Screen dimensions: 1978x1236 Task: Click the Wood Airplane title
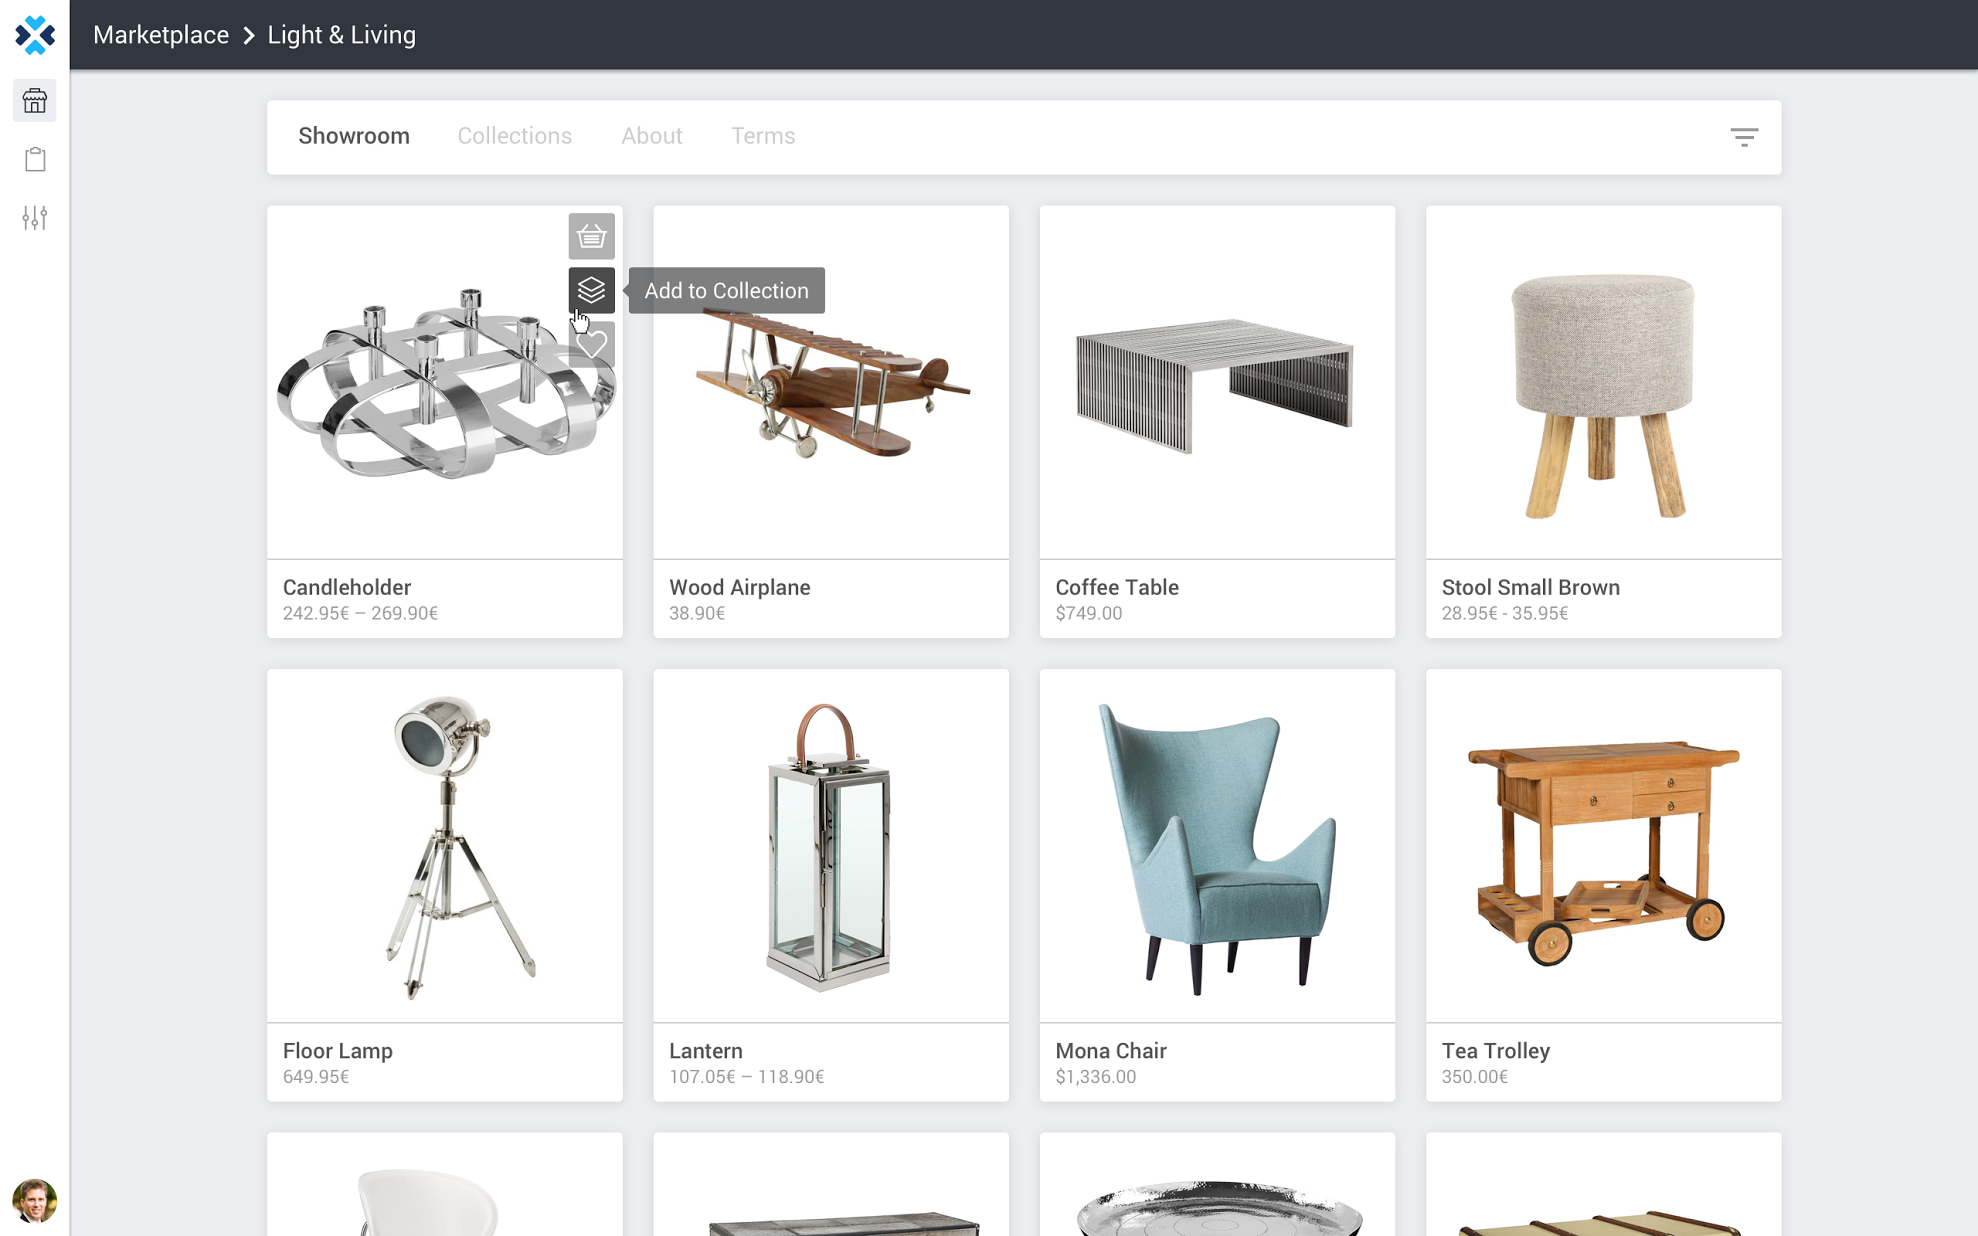point(740,587)
